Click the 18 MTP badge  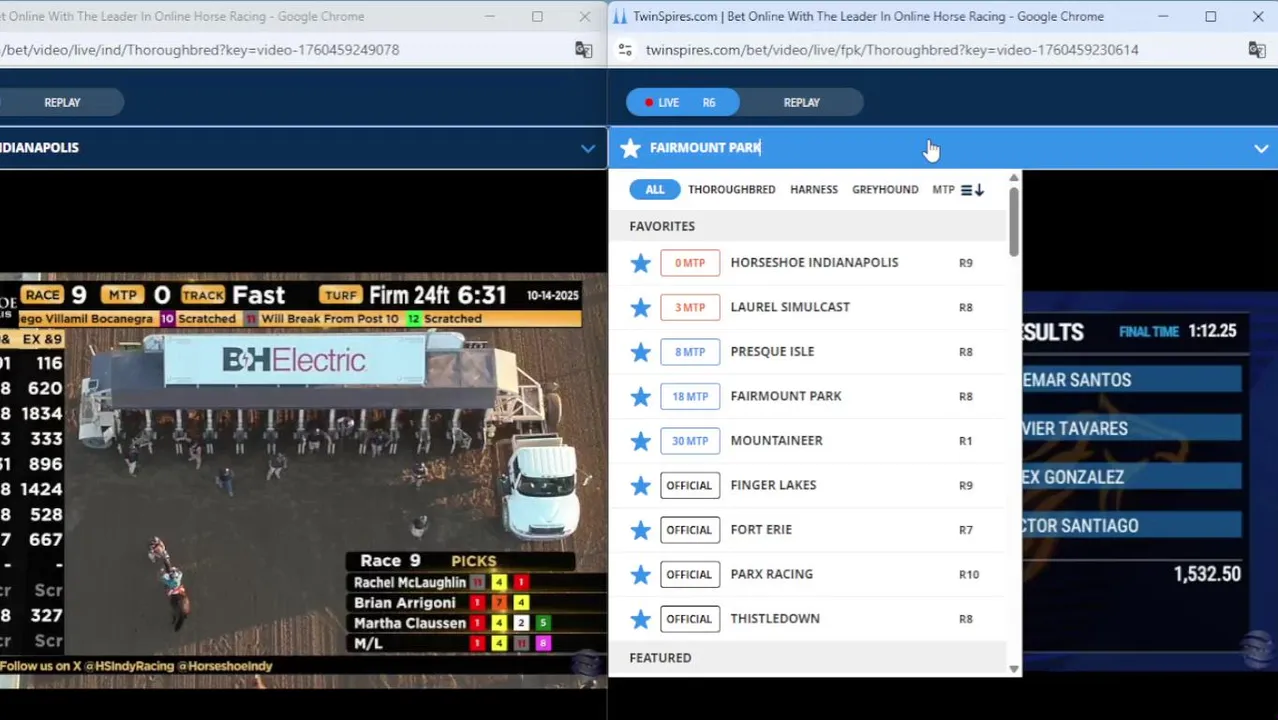coord(689,396)
